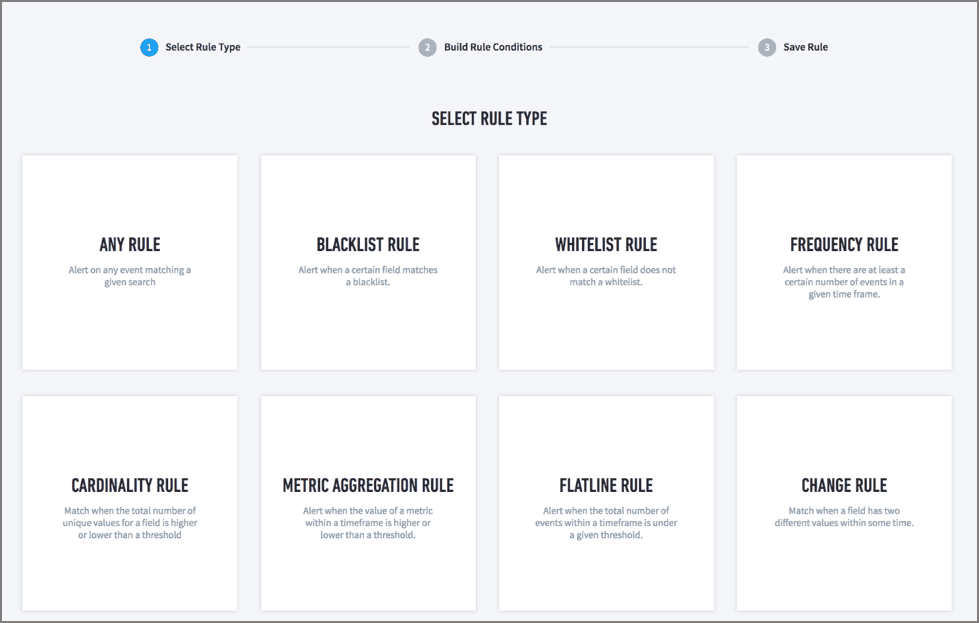
Task: Click the step 3 circle indicator
Action: coord(767,47)
